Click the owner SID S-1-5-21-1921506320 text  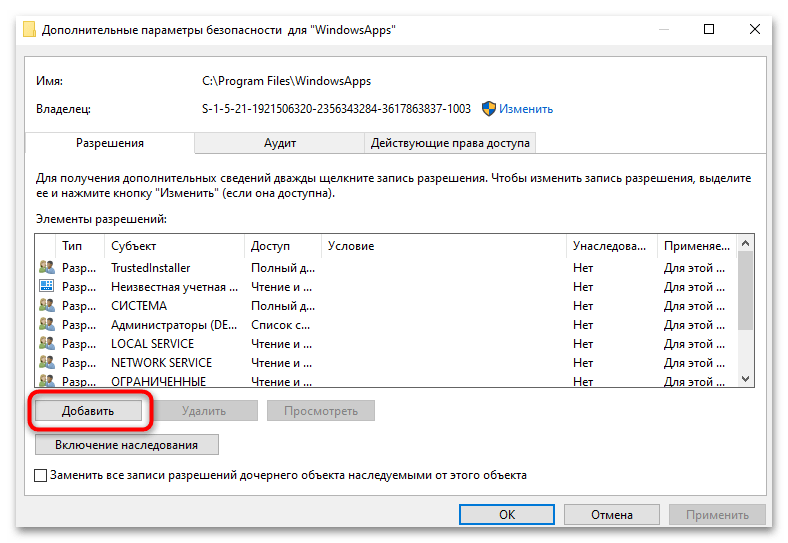pyautogui.click(x=336, y=109)
